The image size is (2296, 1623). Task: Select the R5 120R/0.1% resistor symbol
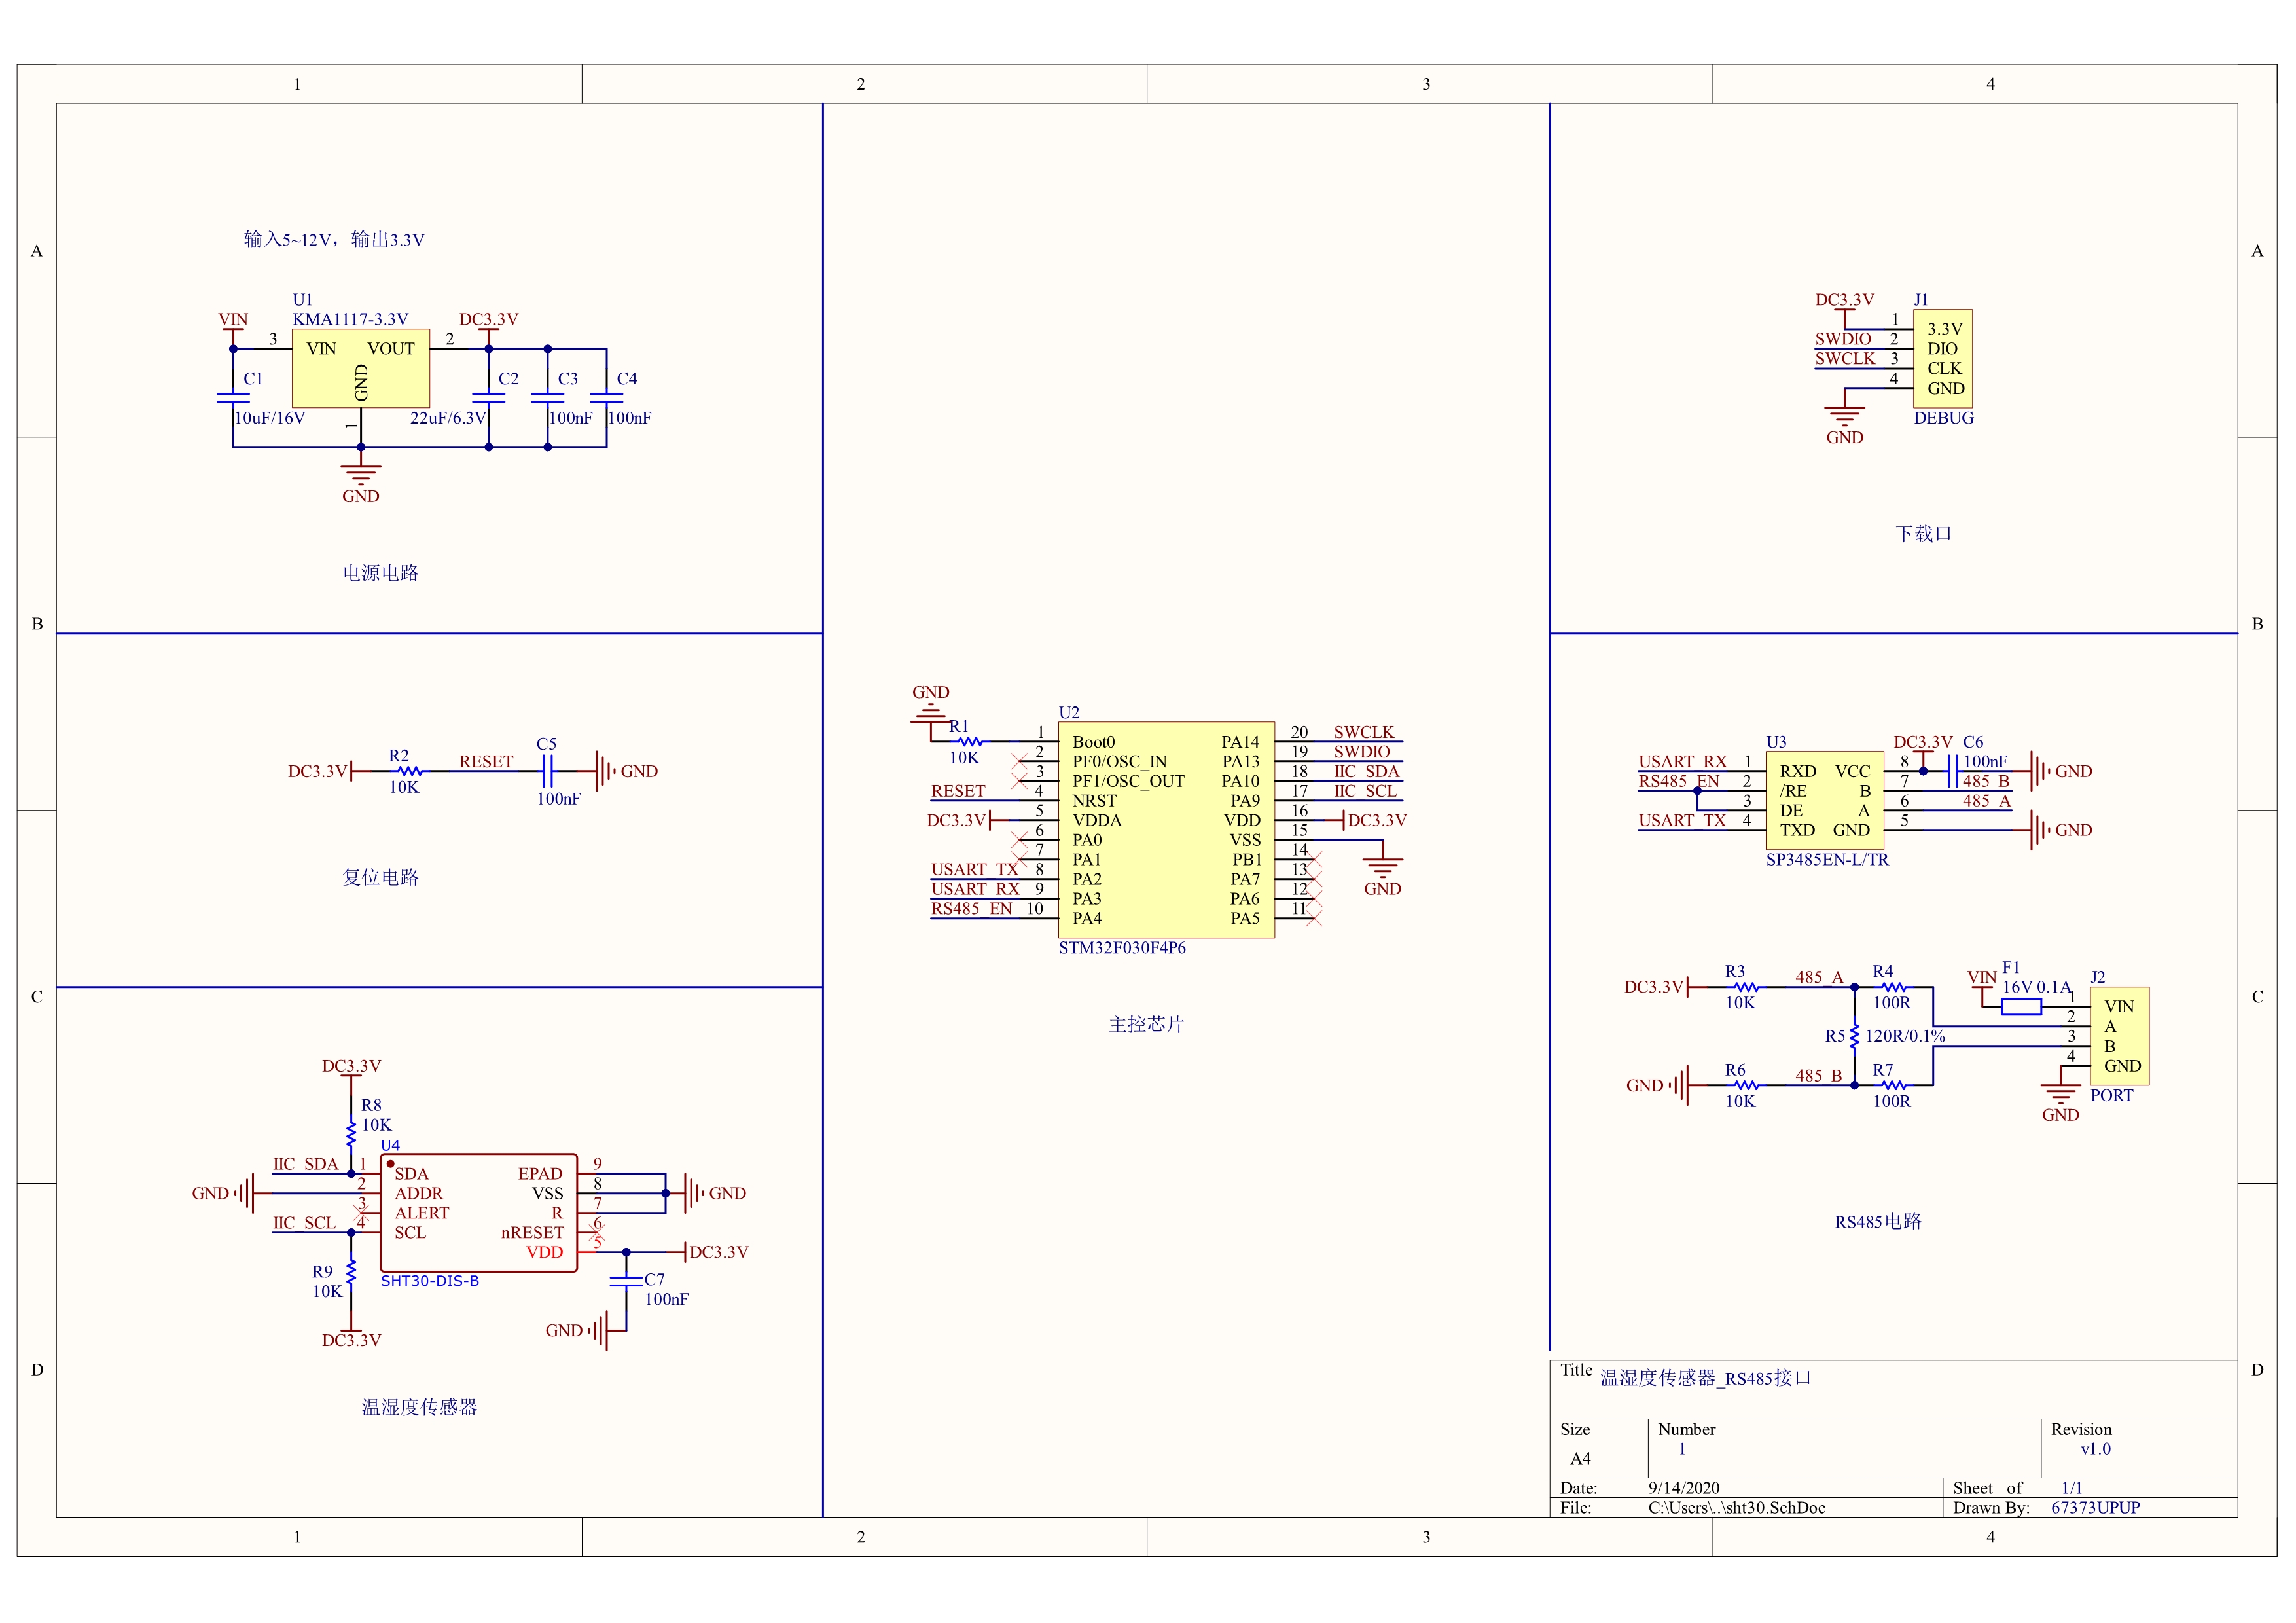(x=1854, y=1036)
